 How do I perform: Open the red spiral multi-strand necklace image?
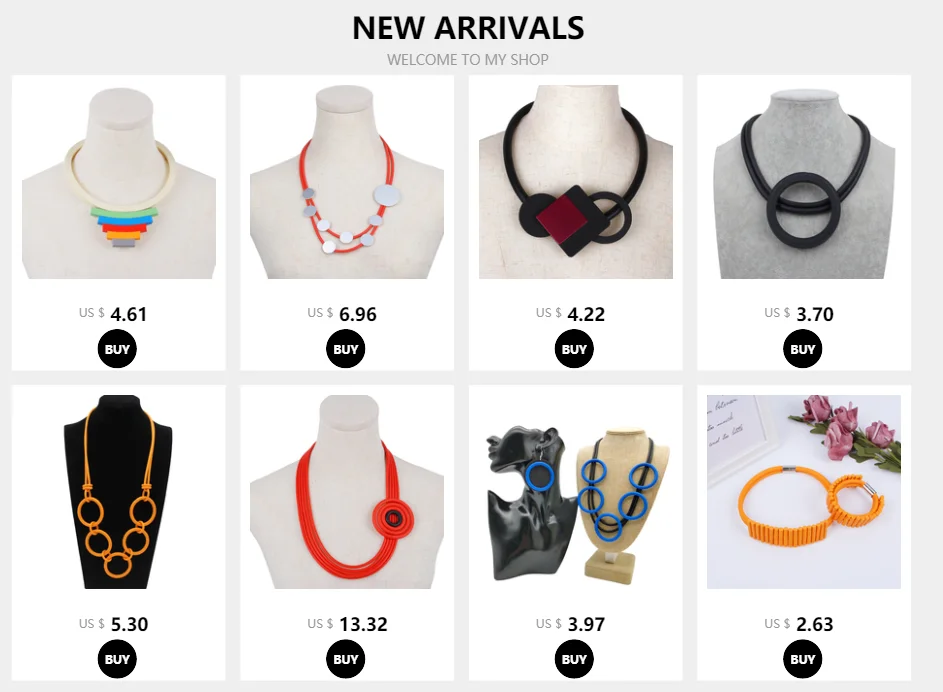click(347, 492)
